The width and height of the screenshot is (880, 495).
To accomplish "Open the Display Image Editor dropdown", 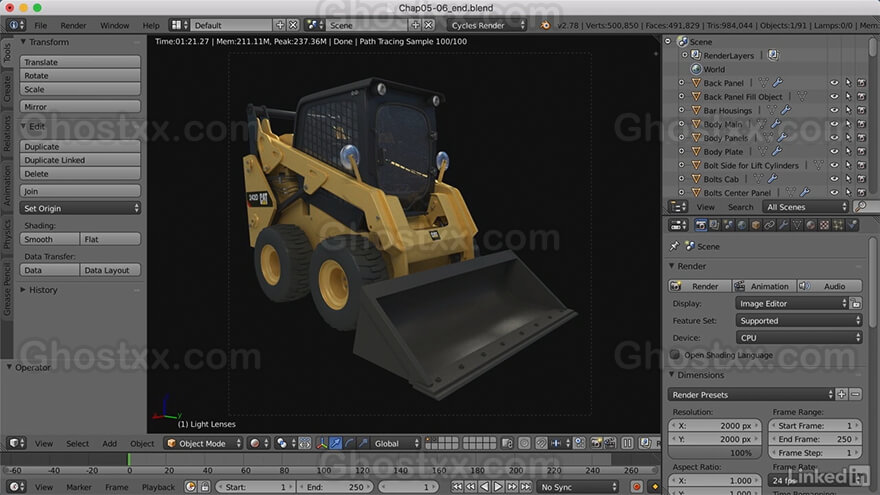I will click(791, 304).
